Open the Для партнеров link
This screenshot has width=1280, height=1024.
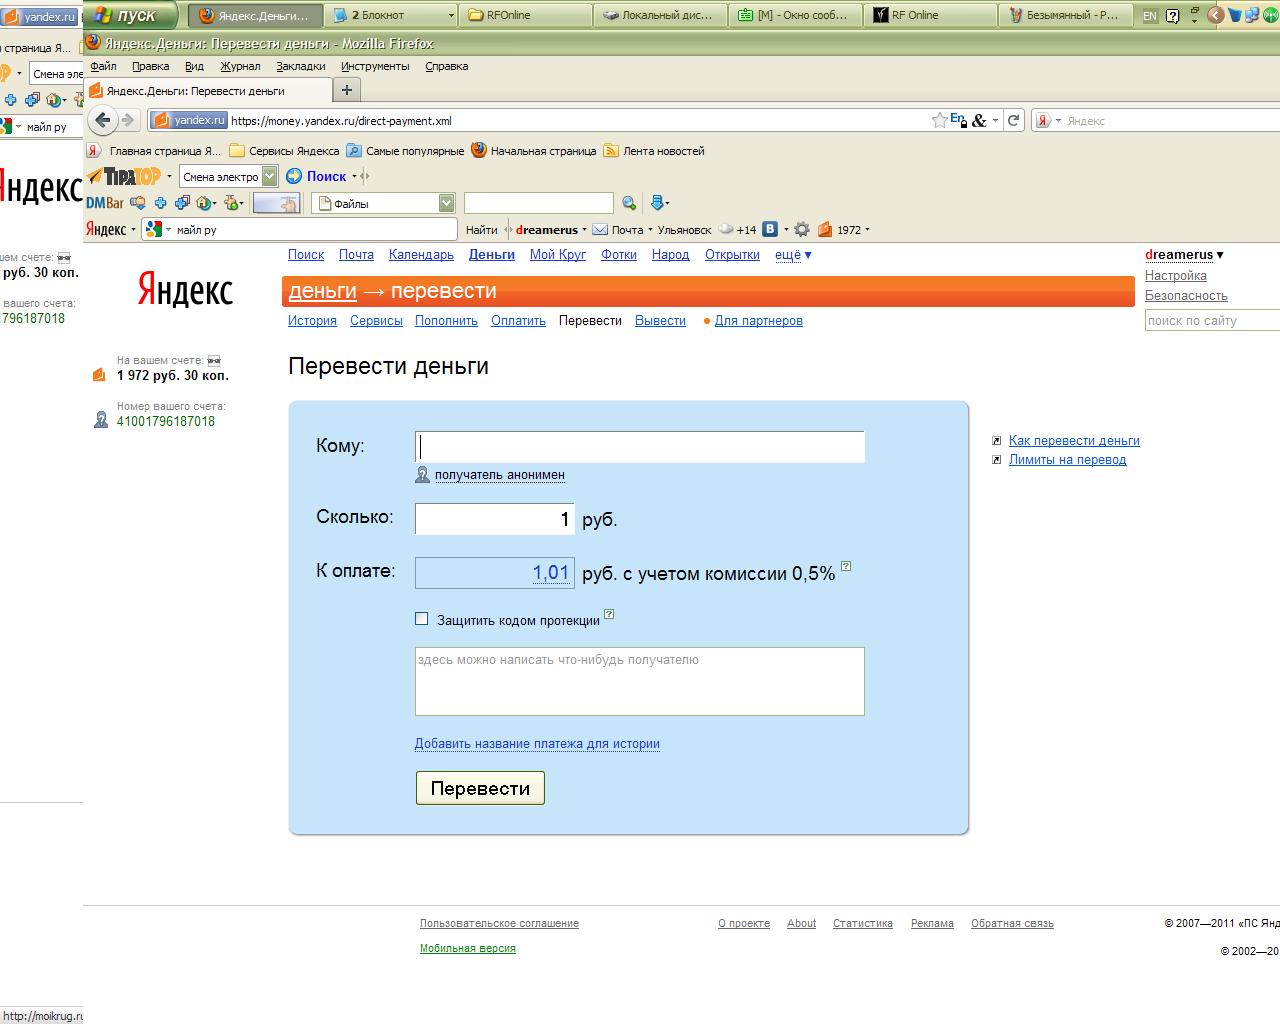(758, 321)
